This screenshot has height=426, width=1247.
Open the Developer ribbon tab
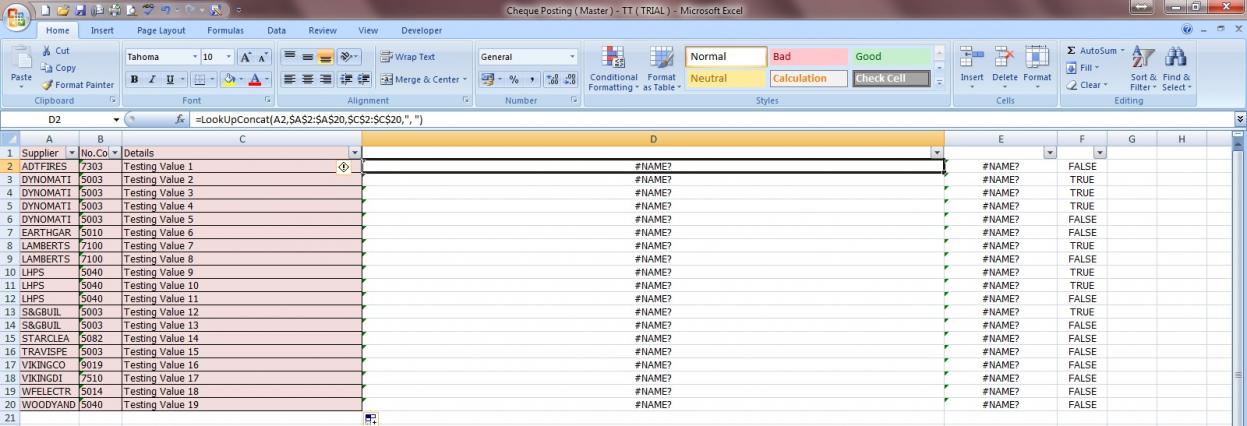420,31
